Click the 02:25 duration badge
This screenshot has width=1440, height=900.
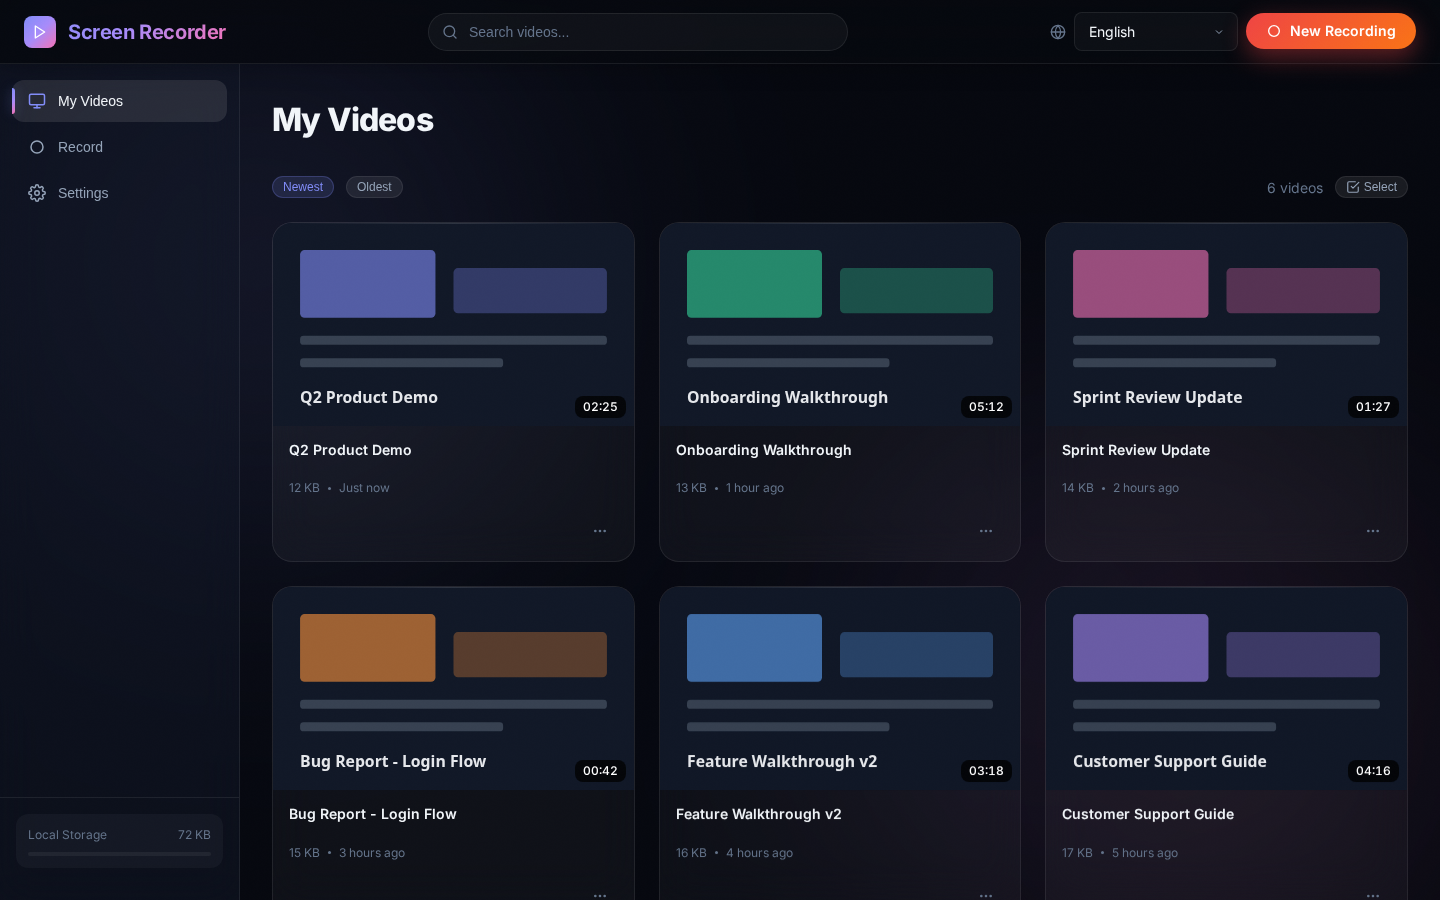pos(600,407)
